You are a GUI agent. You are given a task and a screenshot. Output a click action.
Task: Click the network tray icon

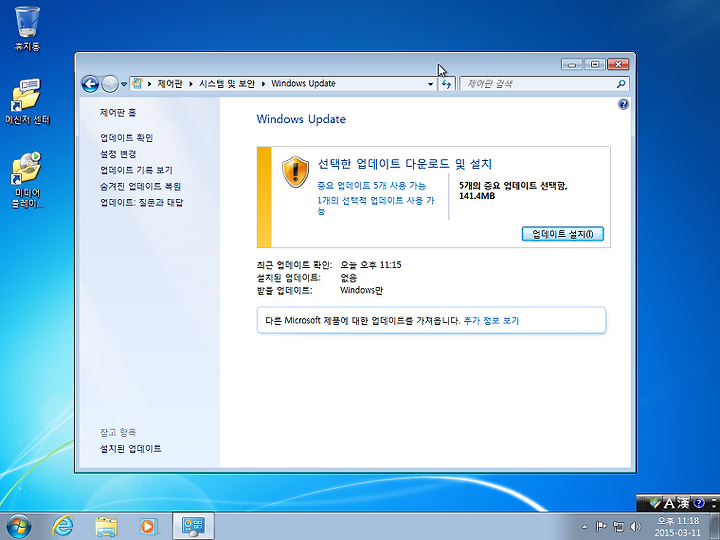[x=619, y=527]
